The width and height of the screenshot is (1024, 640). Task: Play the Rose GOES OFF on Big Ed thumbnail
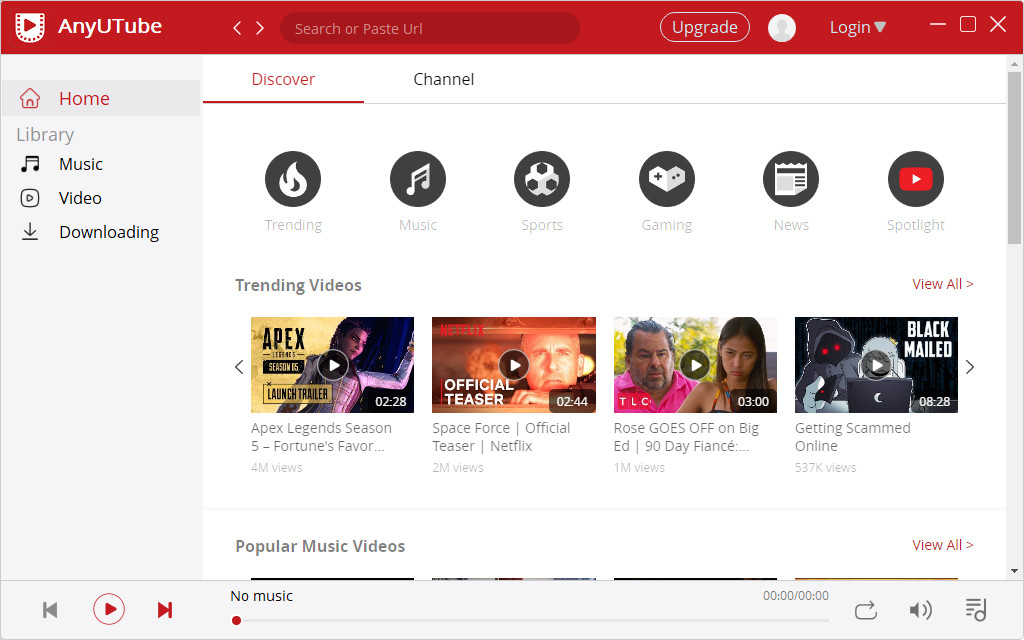click(696, 365)
